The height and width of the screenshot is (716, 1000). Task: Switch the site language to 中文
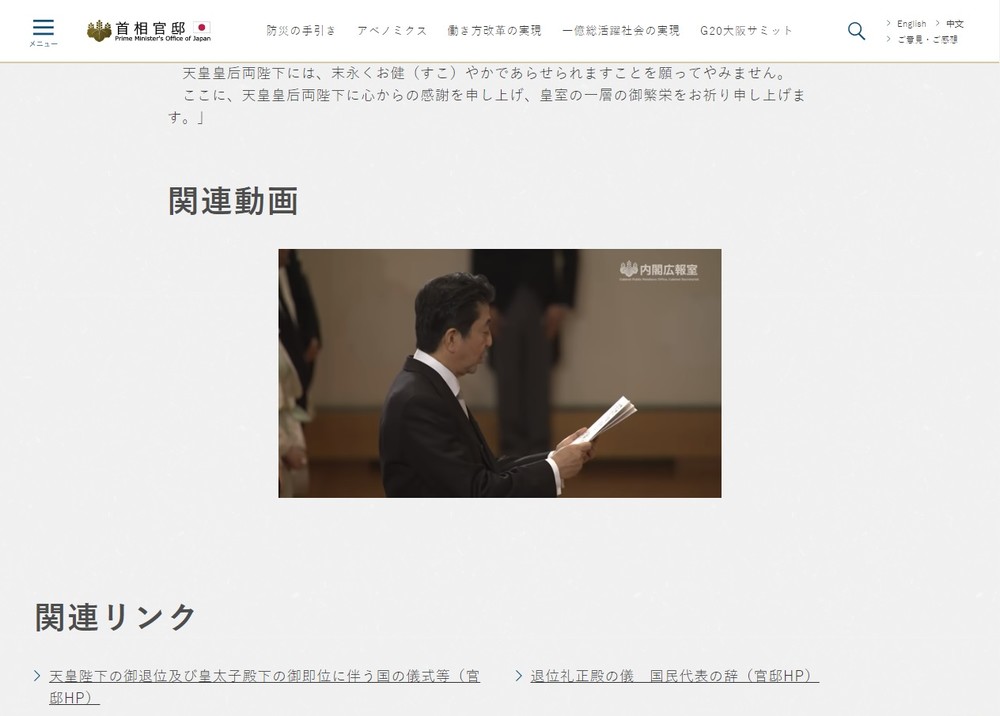point(955,23)
